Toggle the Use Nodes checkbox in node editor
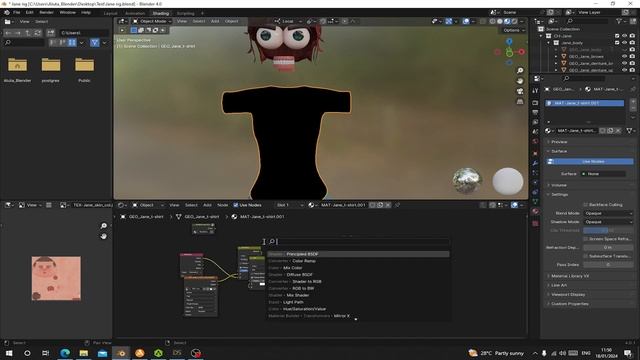This screenshot has width=640, height=360. coord(236,205)
